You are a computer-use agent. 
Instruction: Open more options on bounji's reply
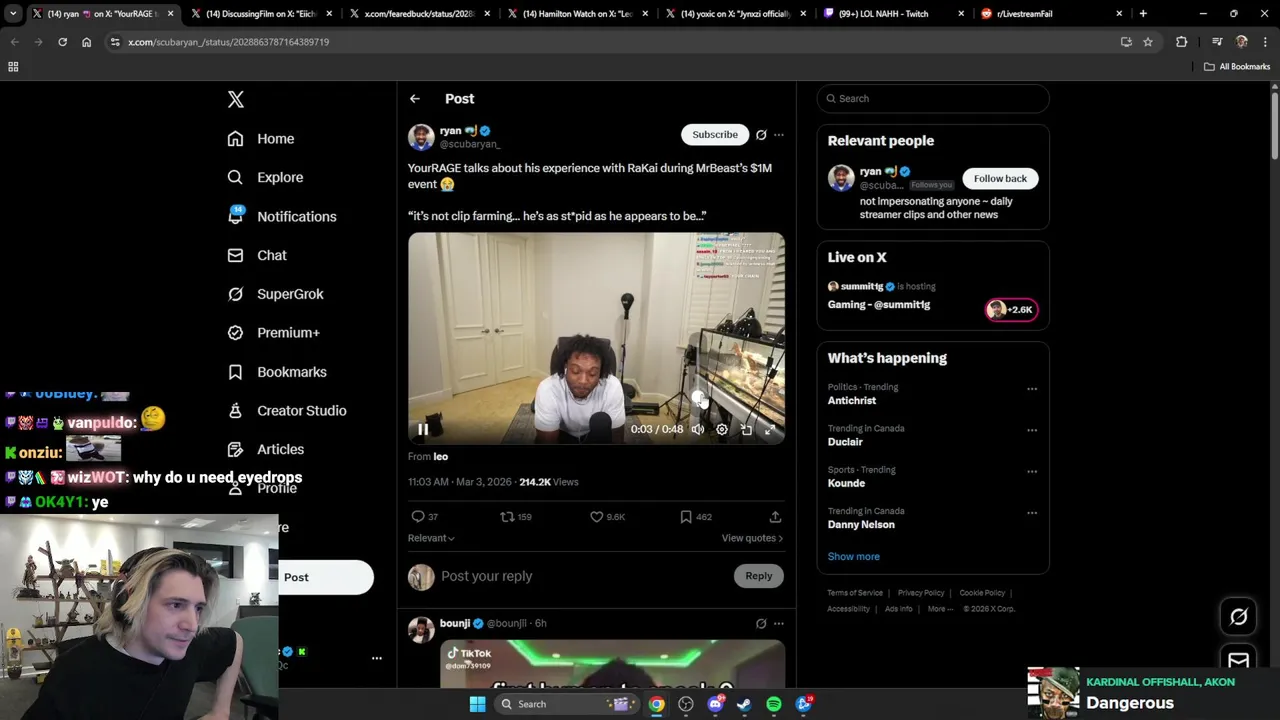pyautogui.click(x=779, y=624)
